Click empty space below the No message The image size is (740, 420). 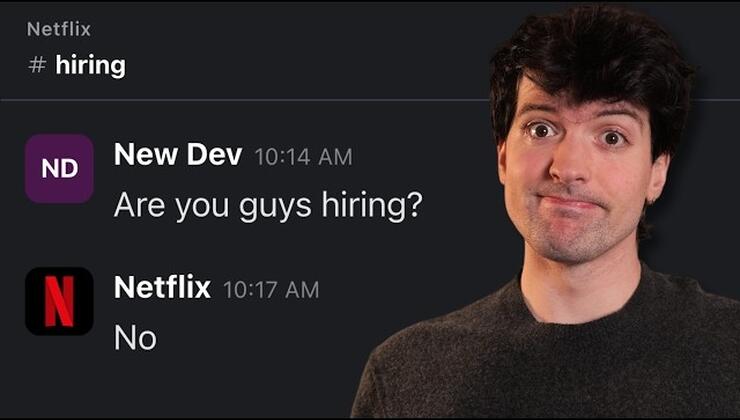(189, 387)
